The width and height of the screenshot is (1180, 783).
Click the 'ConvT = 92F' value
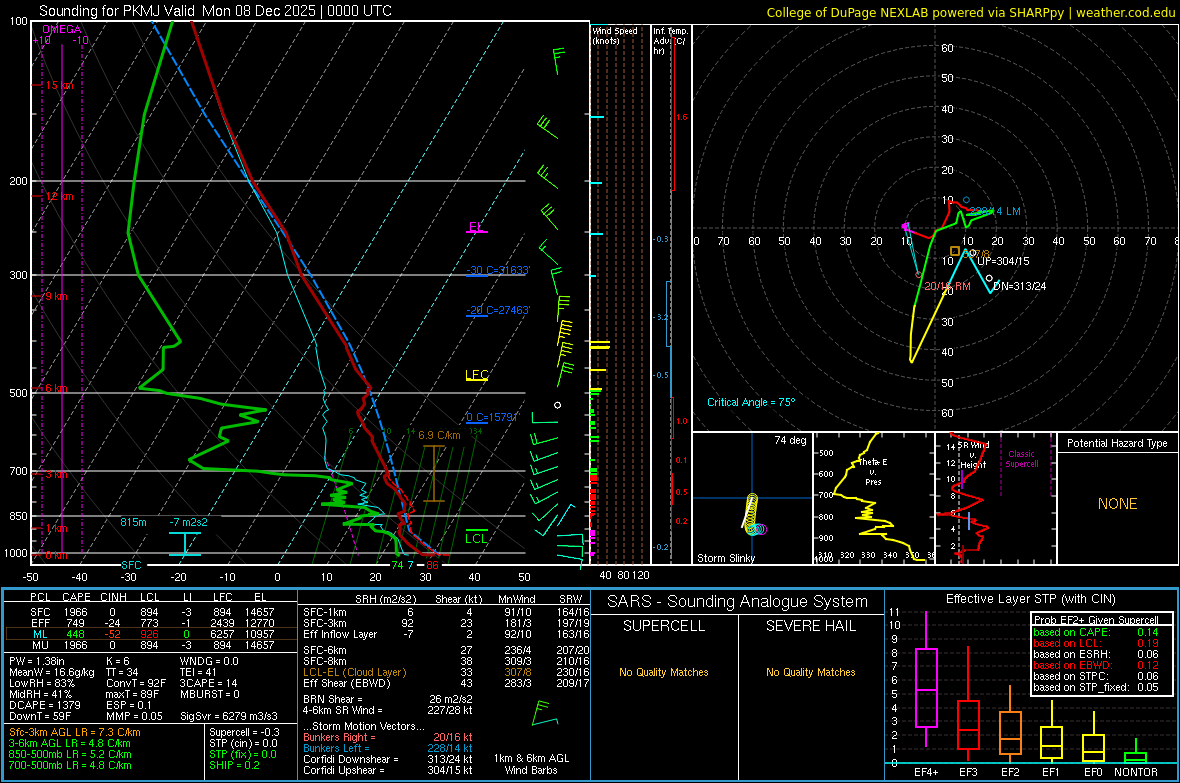136,684
